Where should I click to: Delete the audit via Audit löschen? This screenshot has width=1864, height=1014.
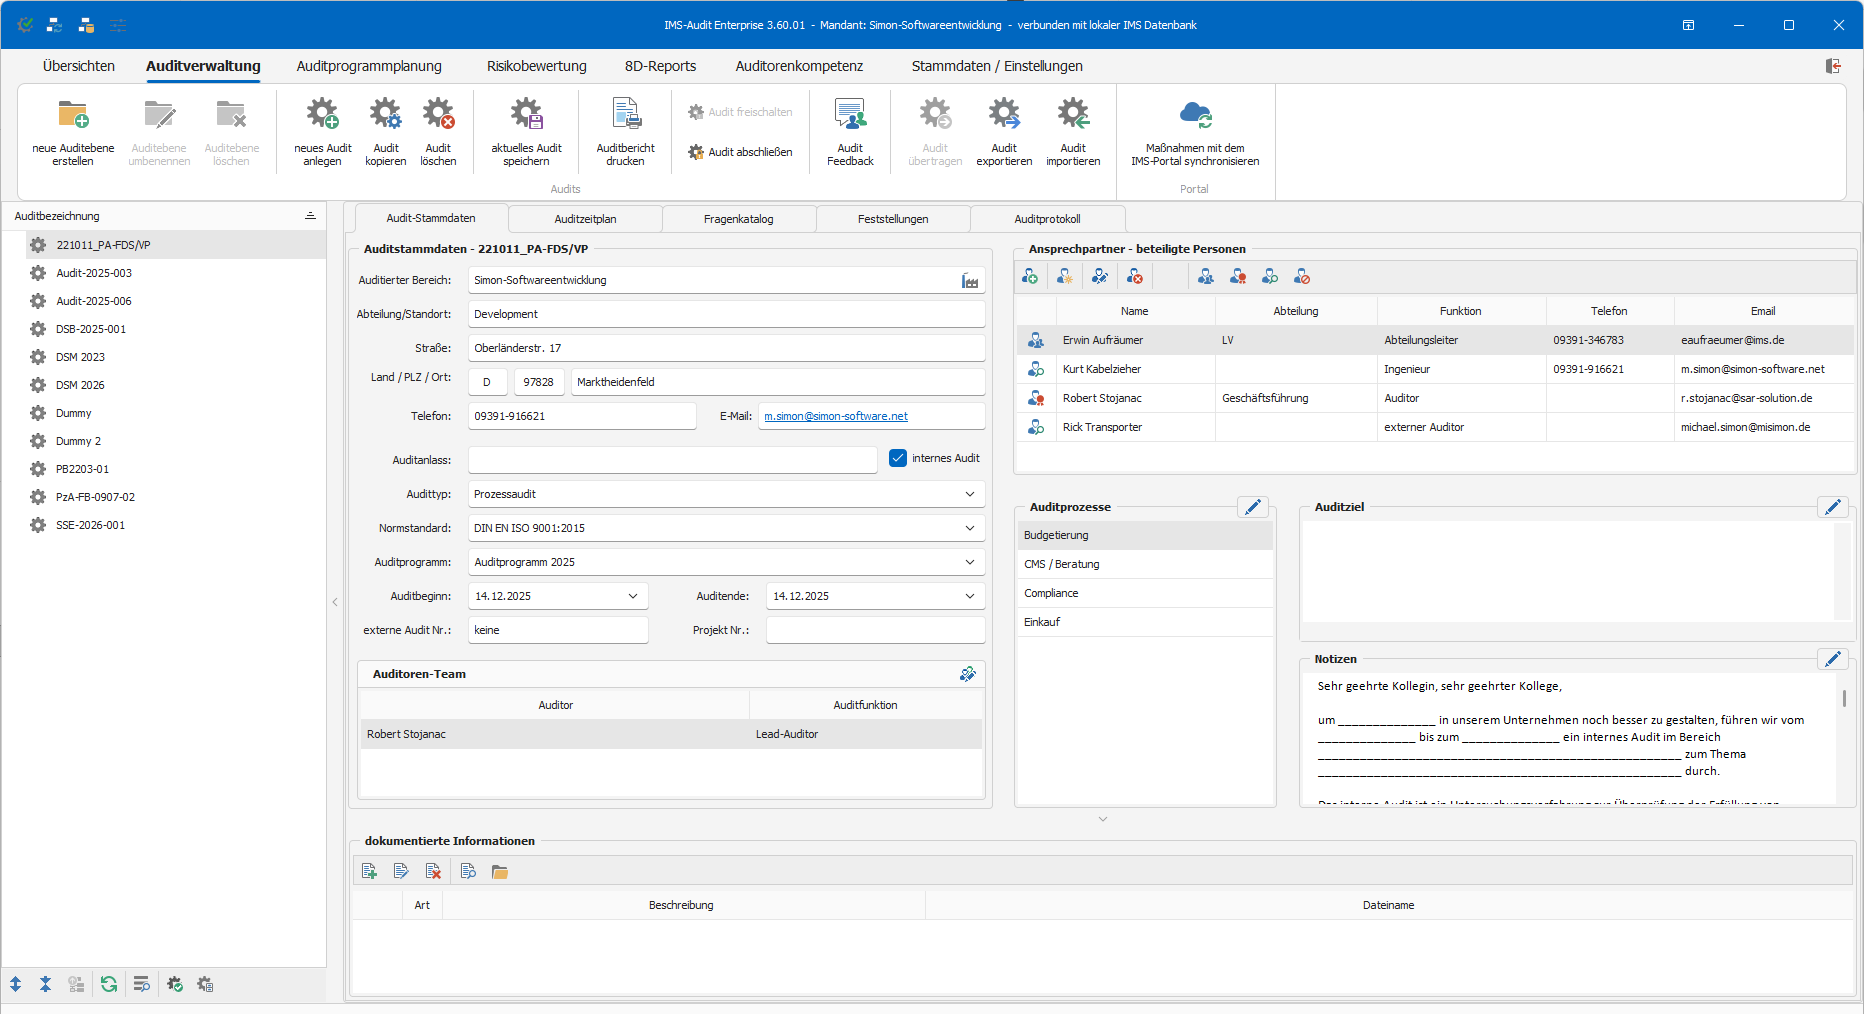pyautogui.click(x=438, y=132)
